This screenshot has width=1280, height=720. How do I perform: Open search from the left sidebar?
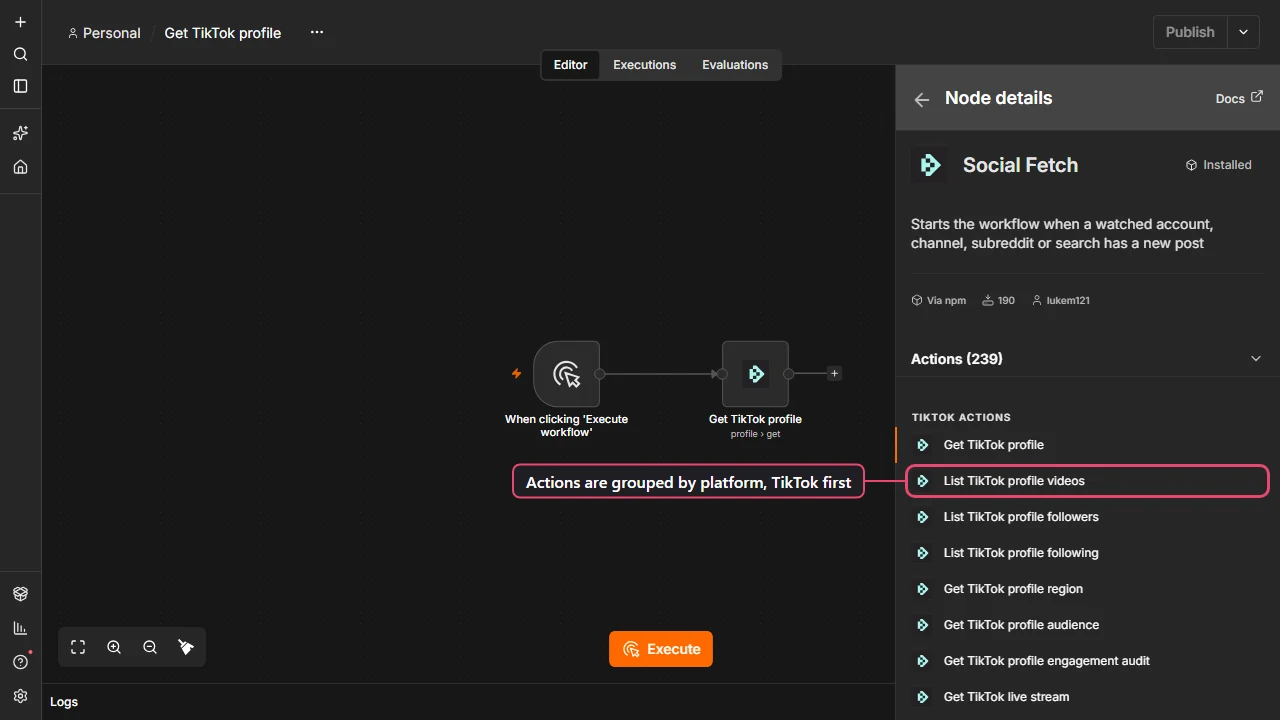pyautogui.click(x=20, y=54)
